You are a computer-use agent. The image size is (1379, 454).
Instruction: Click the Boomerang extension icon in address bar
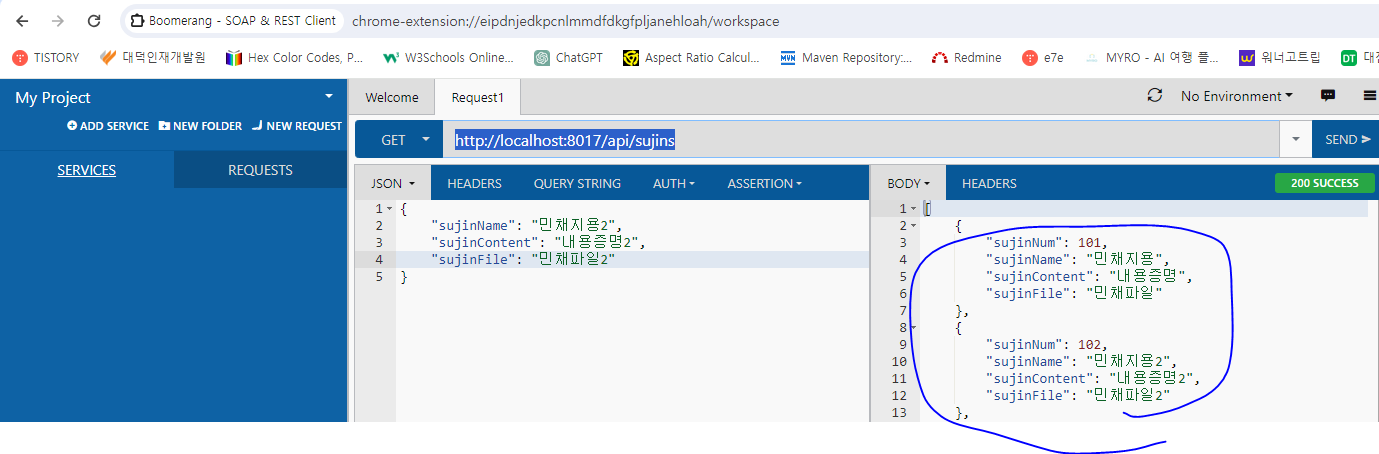pos(139,21)
